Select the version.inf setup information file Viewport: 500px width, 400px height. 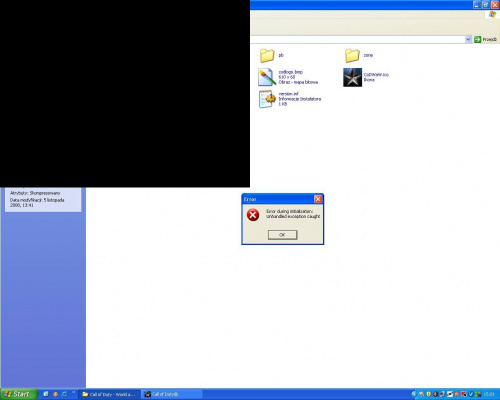click(290, 99)
